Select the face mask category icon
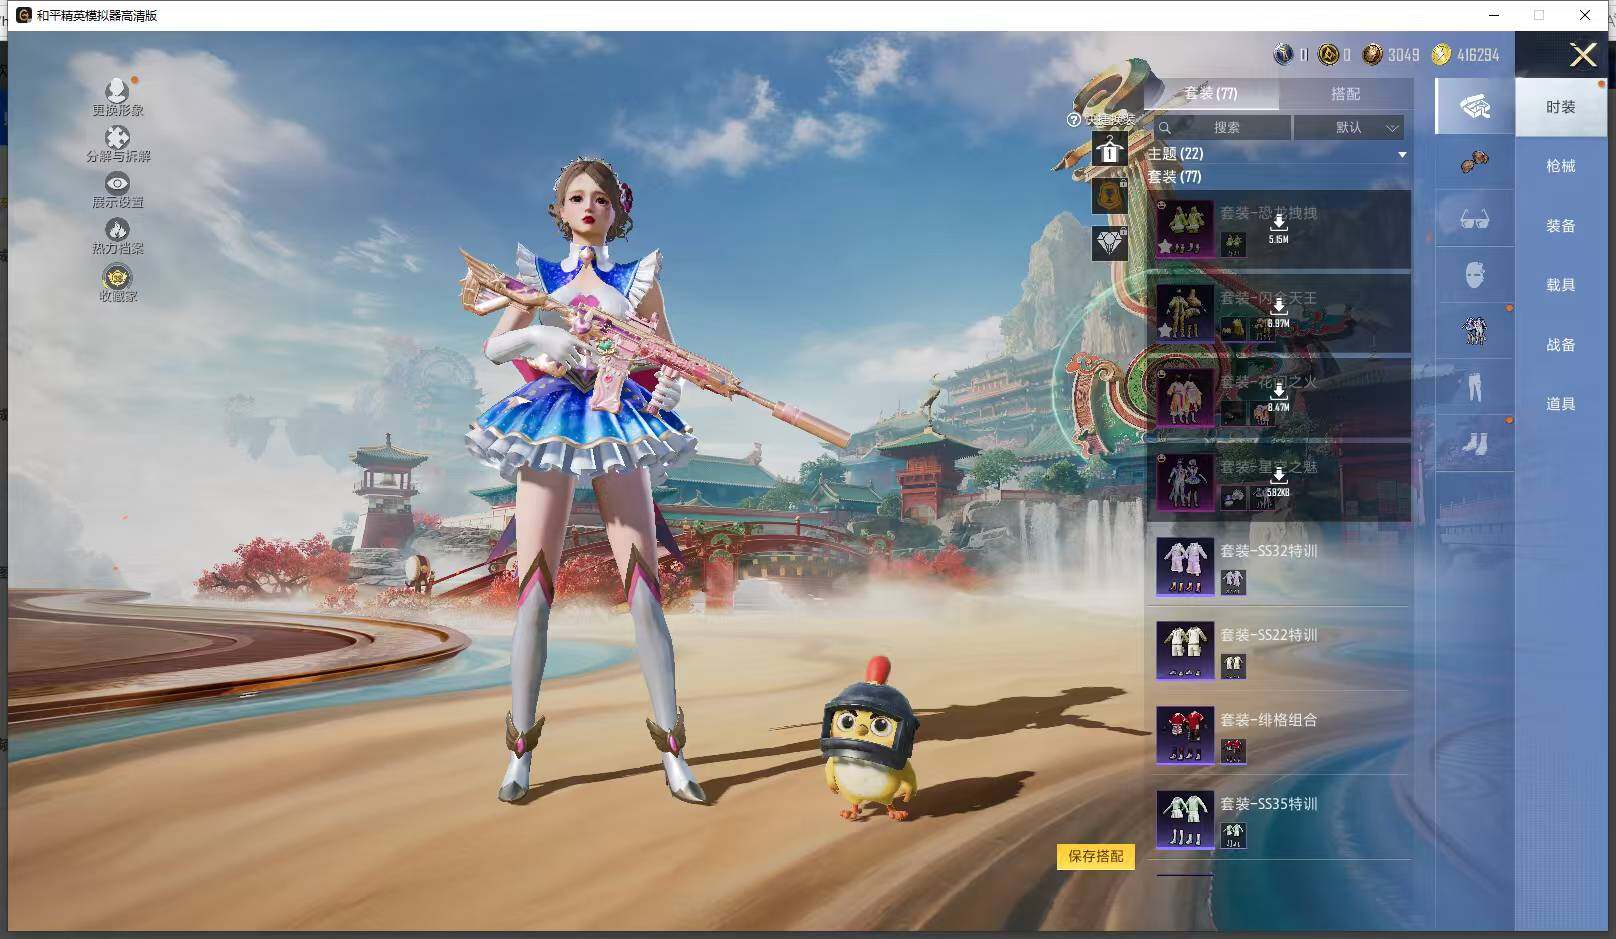Screen dimensions: 1616x939 (x=1474, y=274)
